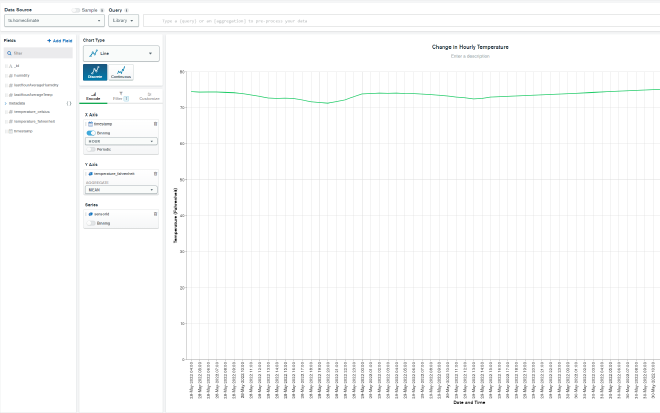Select the Discrete line chart icon
The width and height of the screenshot is (660, 413).
click(95, 72)
